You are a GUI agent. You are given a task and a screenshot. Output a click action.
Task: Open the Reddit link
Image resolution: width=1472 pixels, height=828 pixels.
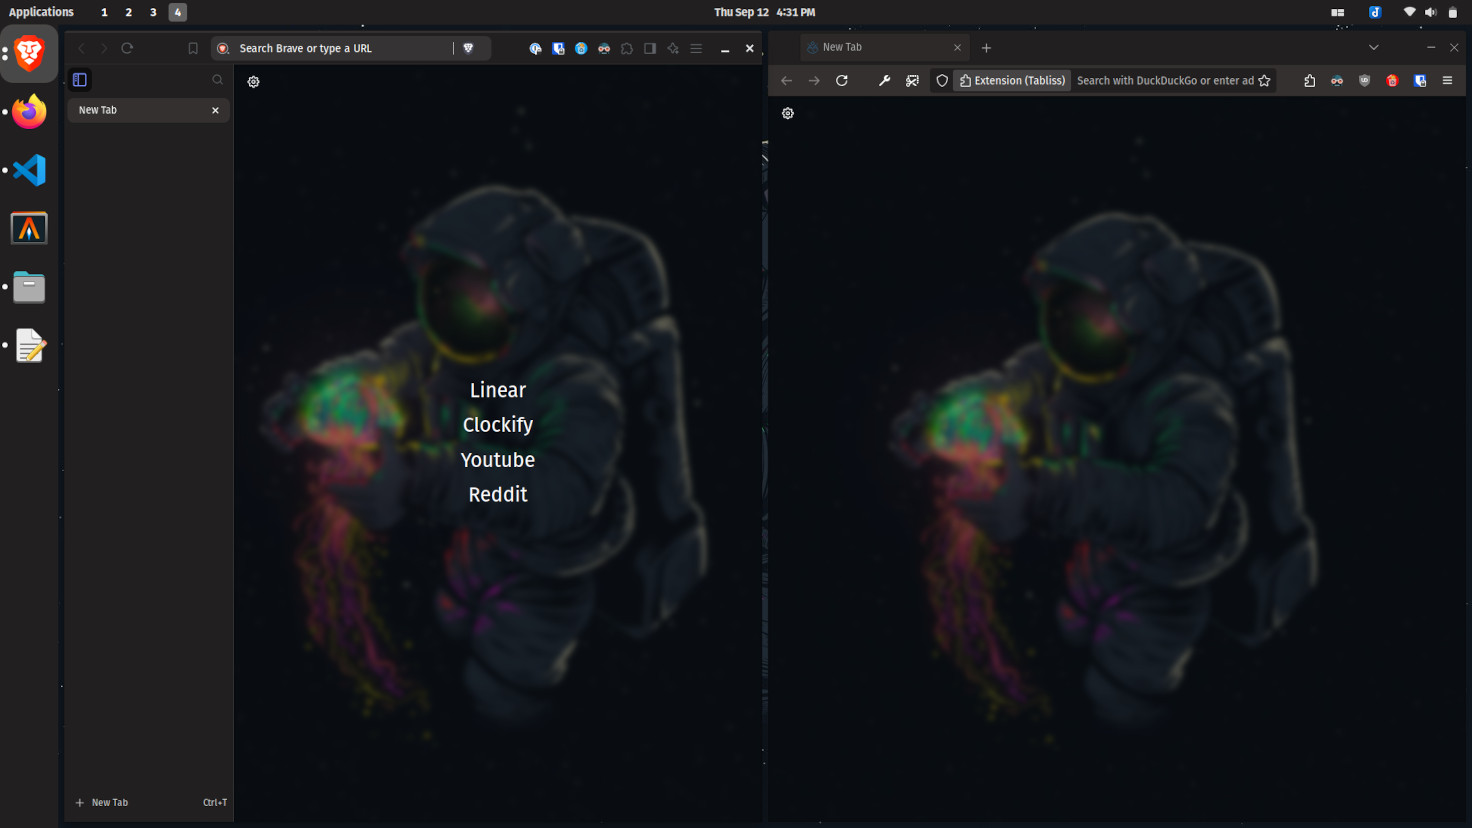(498, 494)
